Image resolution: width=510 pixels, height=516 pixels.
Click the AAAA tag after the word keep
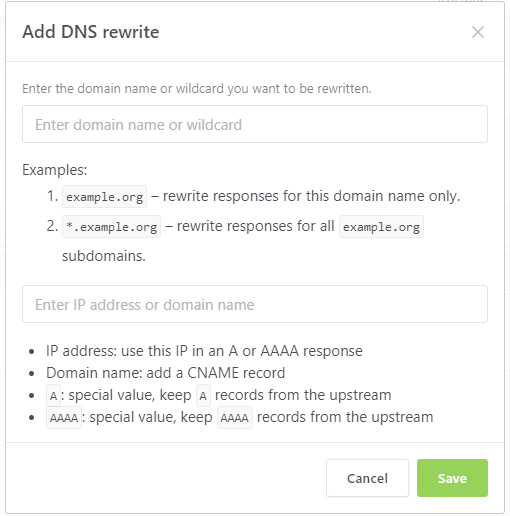(x=235, y=418)
